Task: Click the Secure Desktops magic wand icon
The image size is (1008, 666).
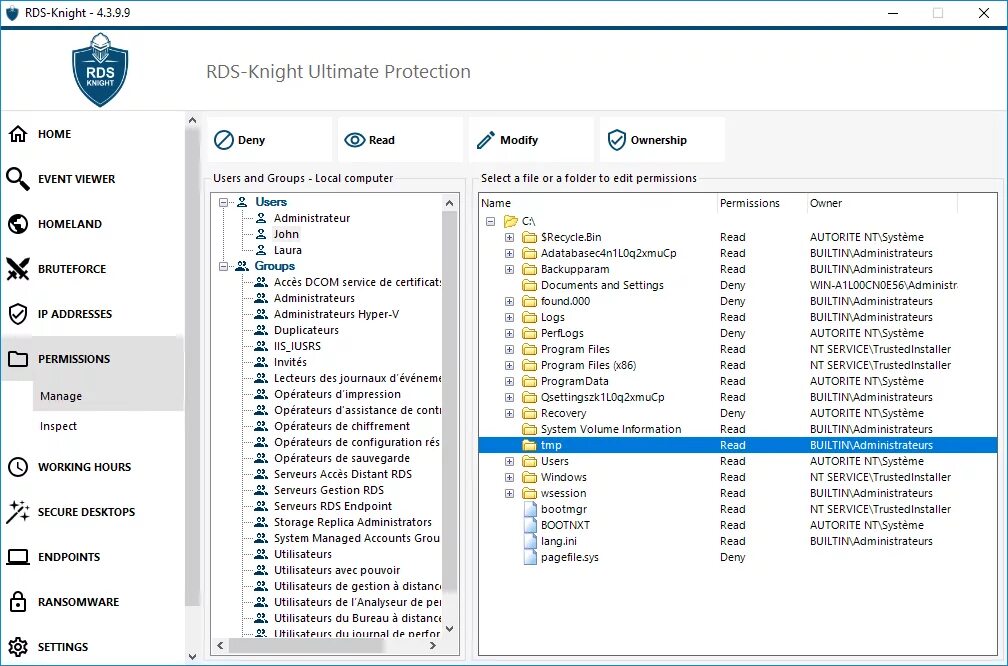Action: pos(18,512)
